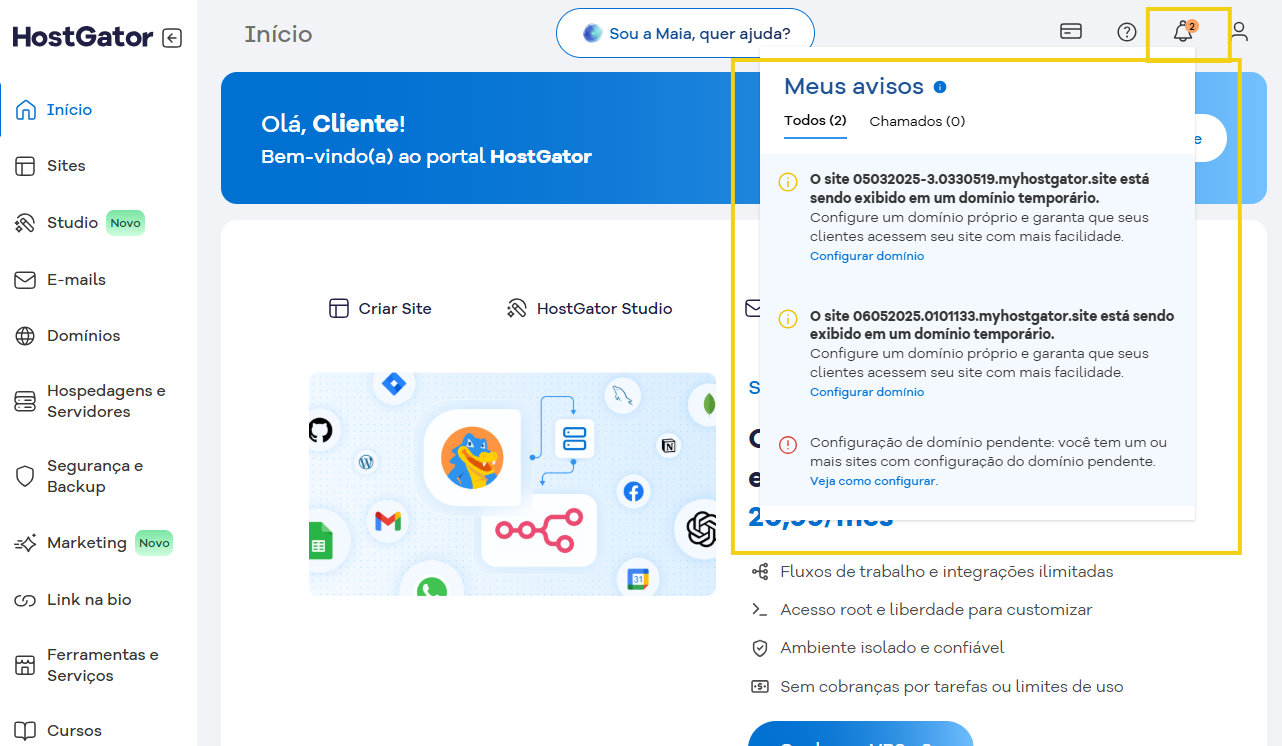Collapse the sidebar with the arrow icon

pyautogui.click(x=172, y=38)
